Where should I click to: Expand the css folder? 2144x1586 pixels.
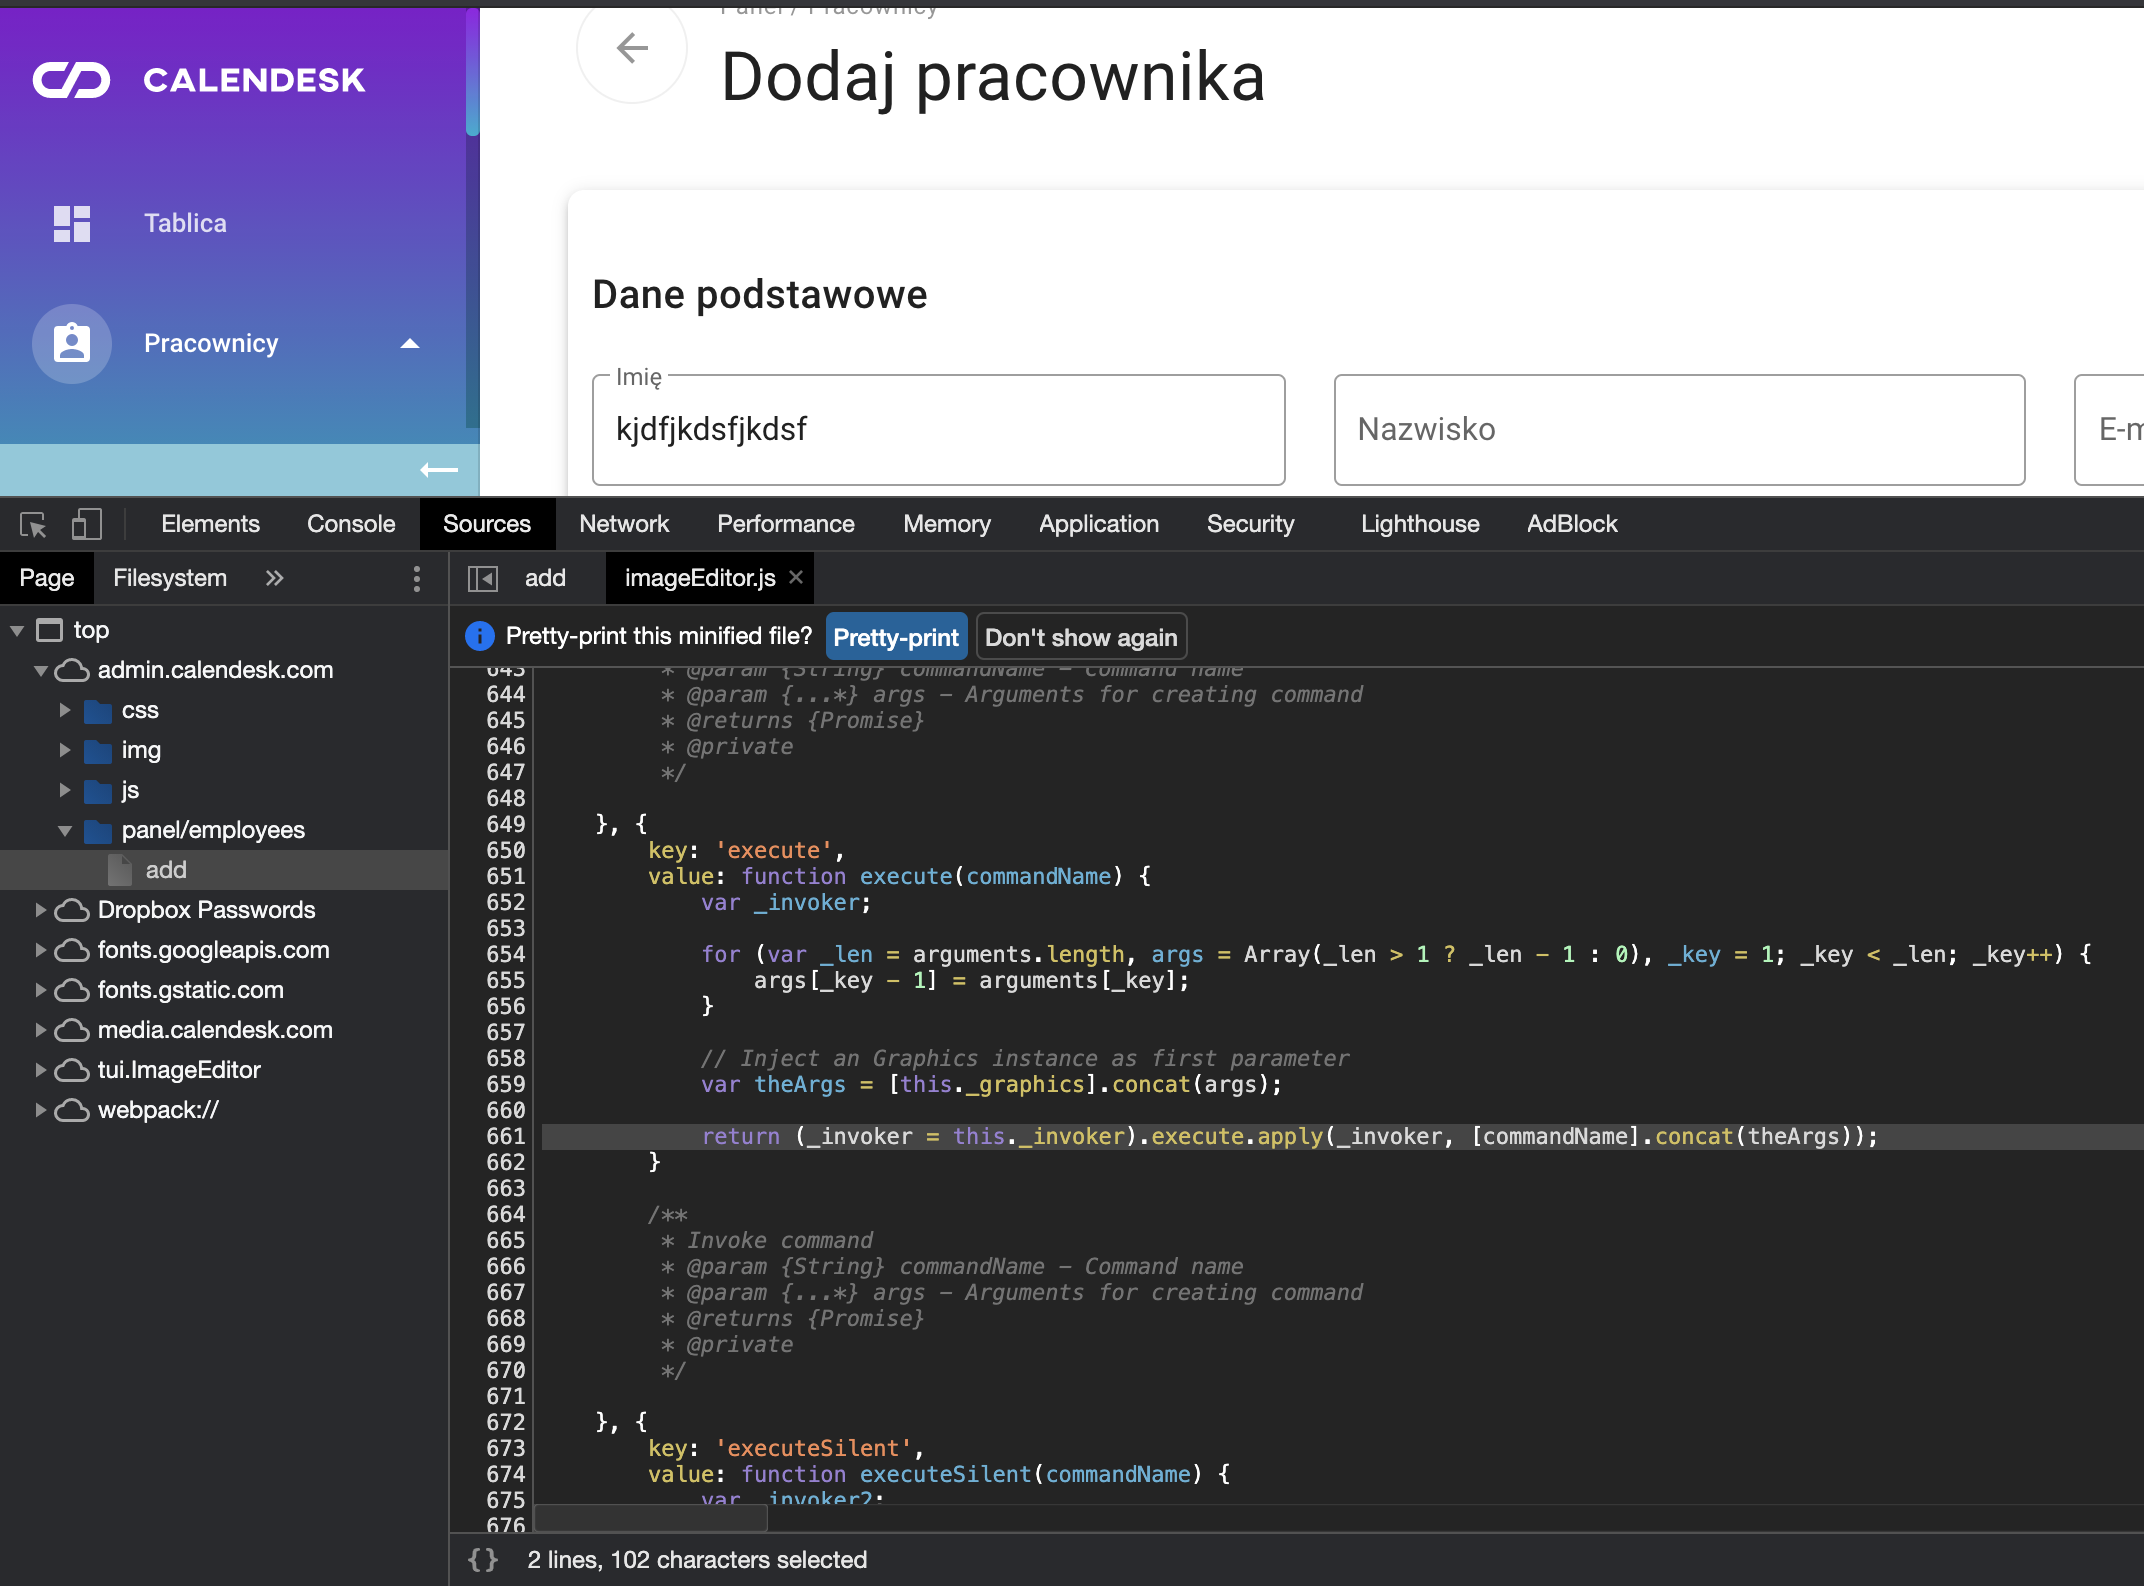pyautogui.click(x=65, y=710)
